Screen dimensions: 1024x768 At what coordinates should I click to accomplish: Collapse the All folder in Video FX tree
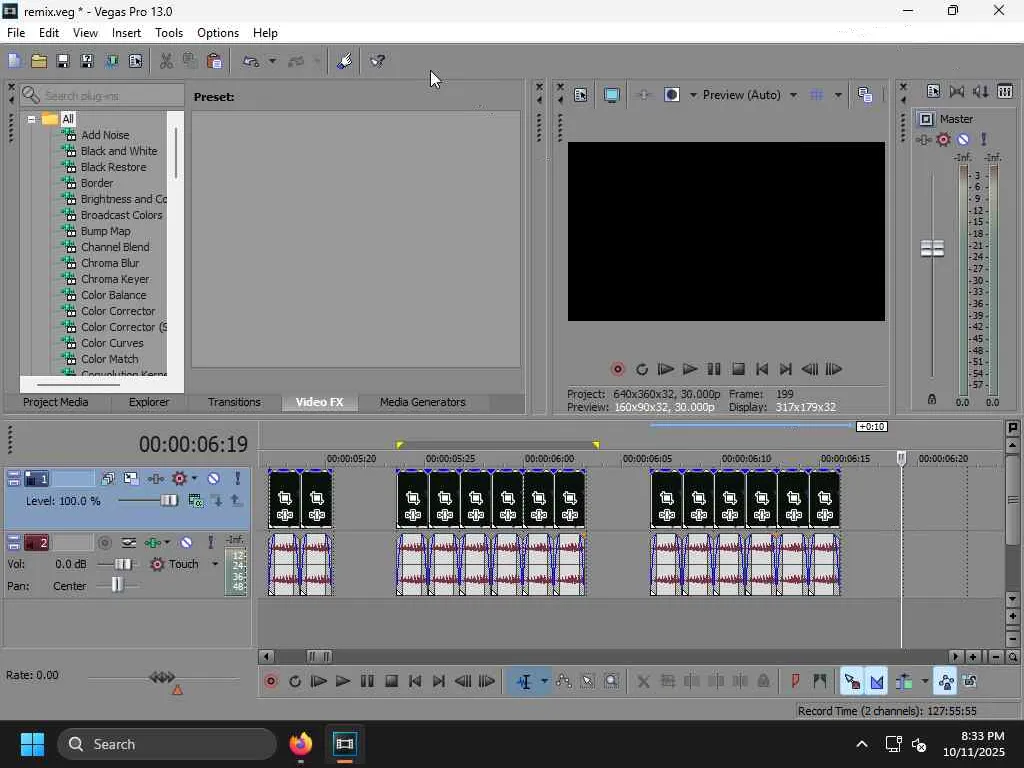pos(31,119)
